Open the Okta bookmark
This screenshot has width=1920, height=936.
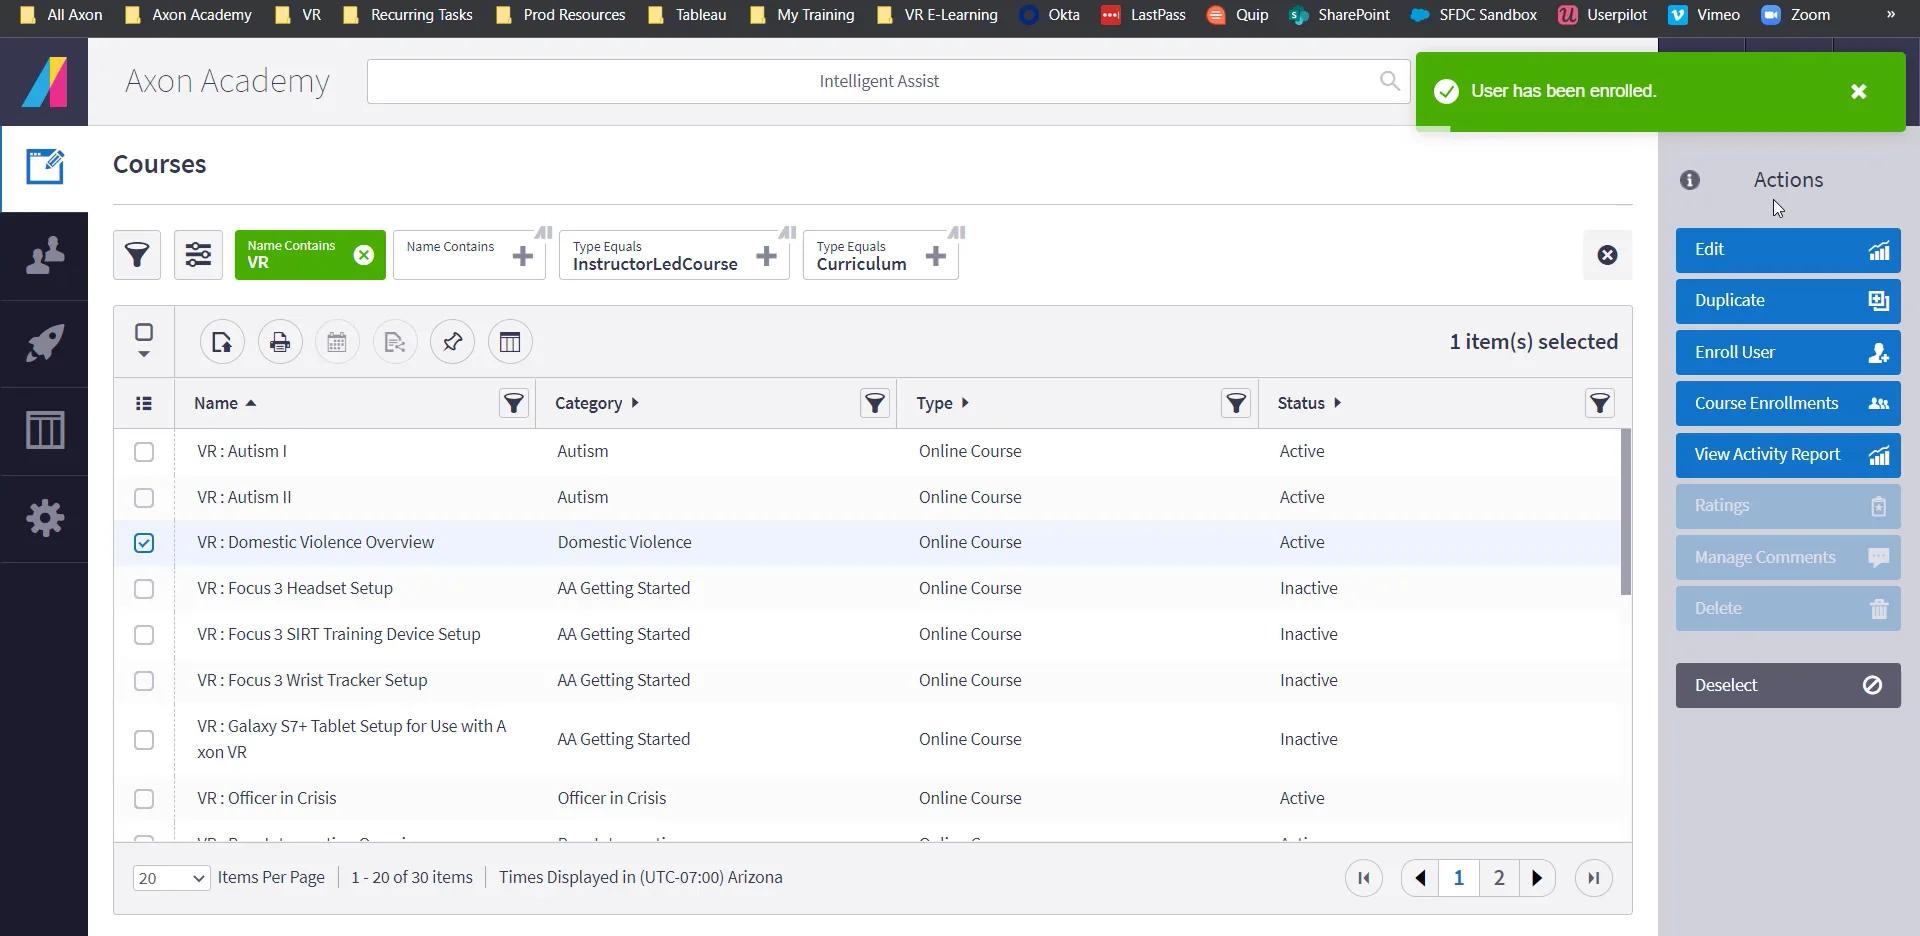(x=1049, y=15)
